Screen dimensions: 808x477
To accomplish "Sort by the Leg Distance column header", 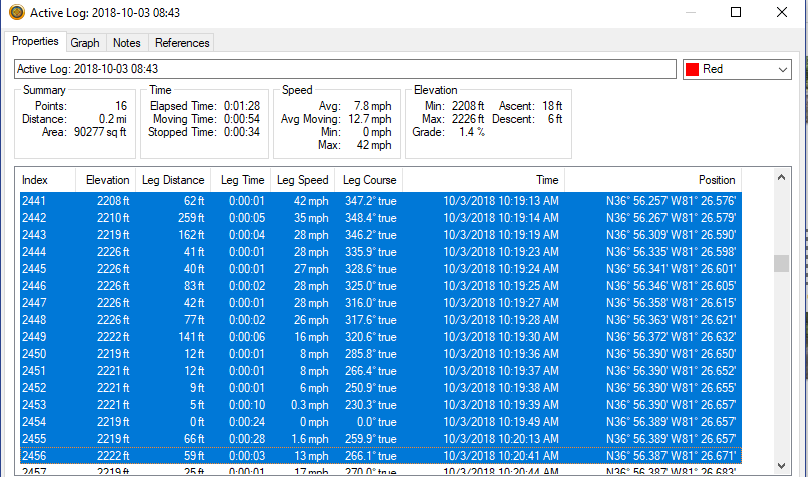I will 173,180.
